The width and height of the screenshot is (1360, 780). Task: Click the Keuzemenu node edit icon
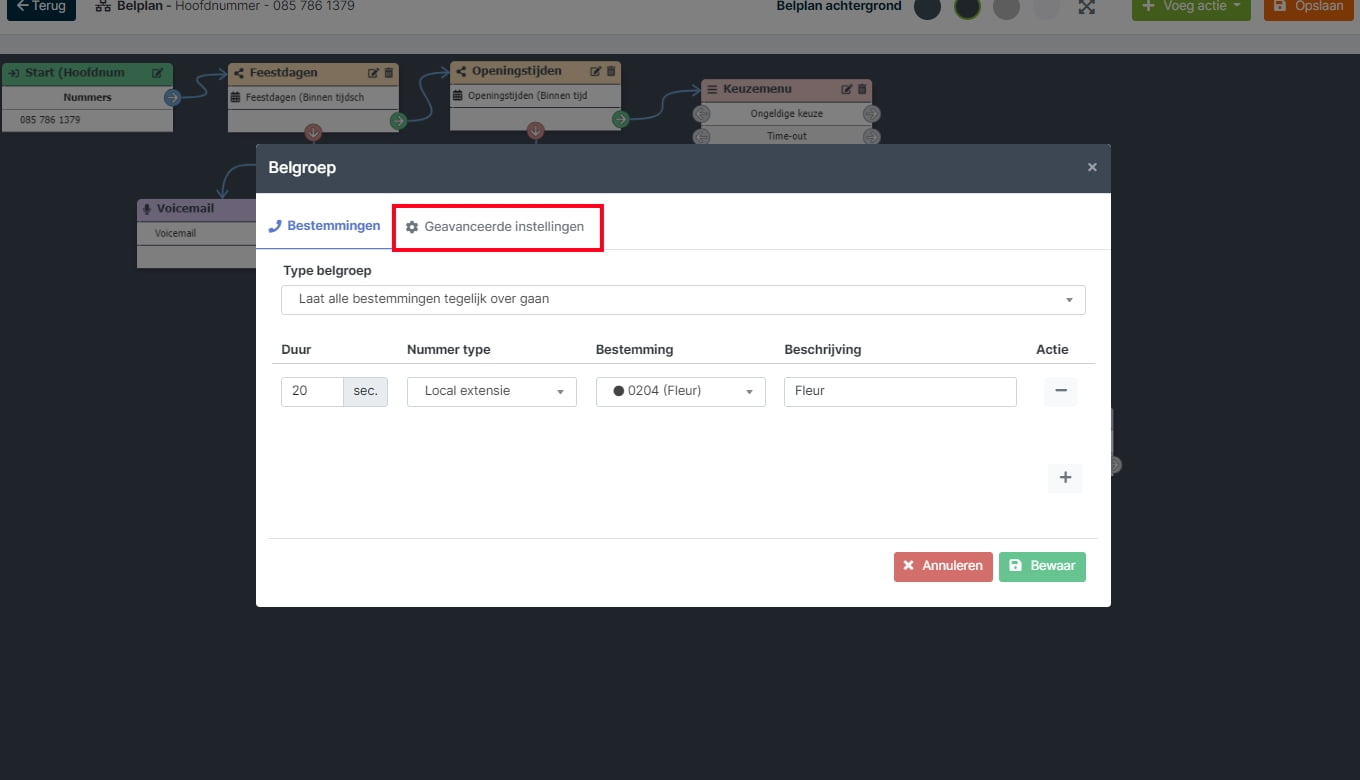[847, 89]
